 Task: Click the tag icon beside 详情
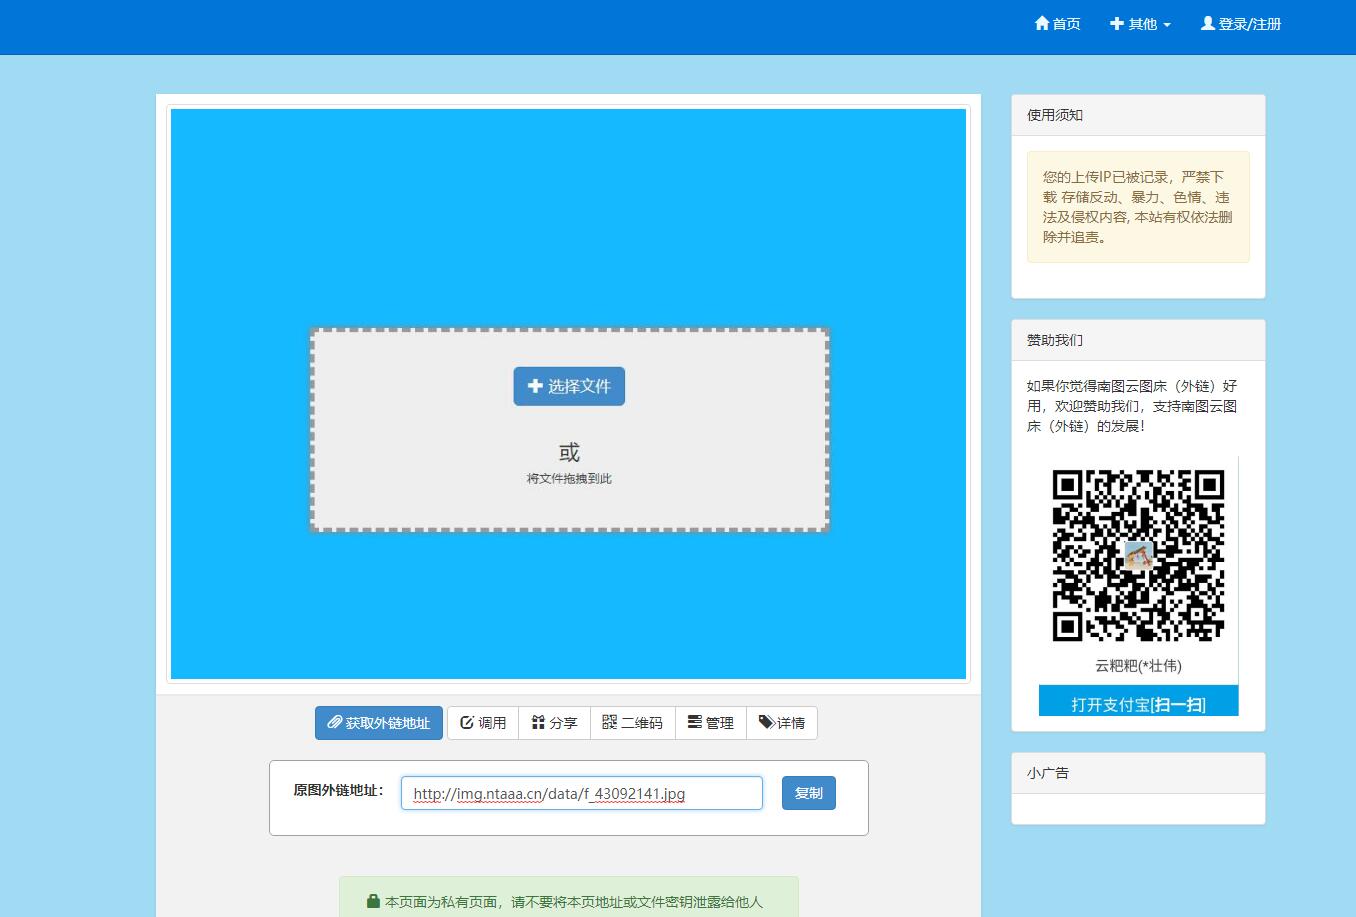766,722
